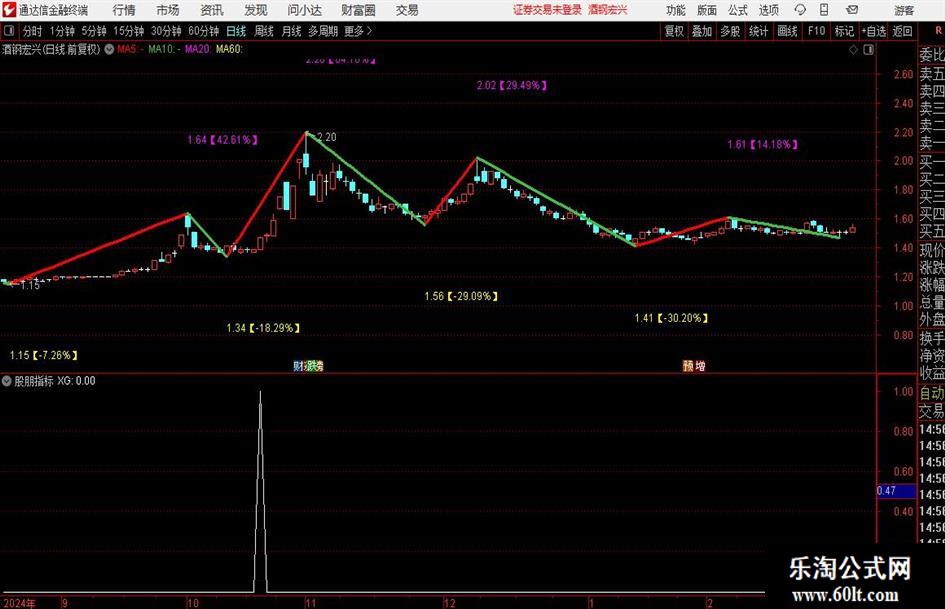Click the 1.56【-29.09%】 swing label
The height and width of the screenshot is (609, 945).
(x=461, y=296)
